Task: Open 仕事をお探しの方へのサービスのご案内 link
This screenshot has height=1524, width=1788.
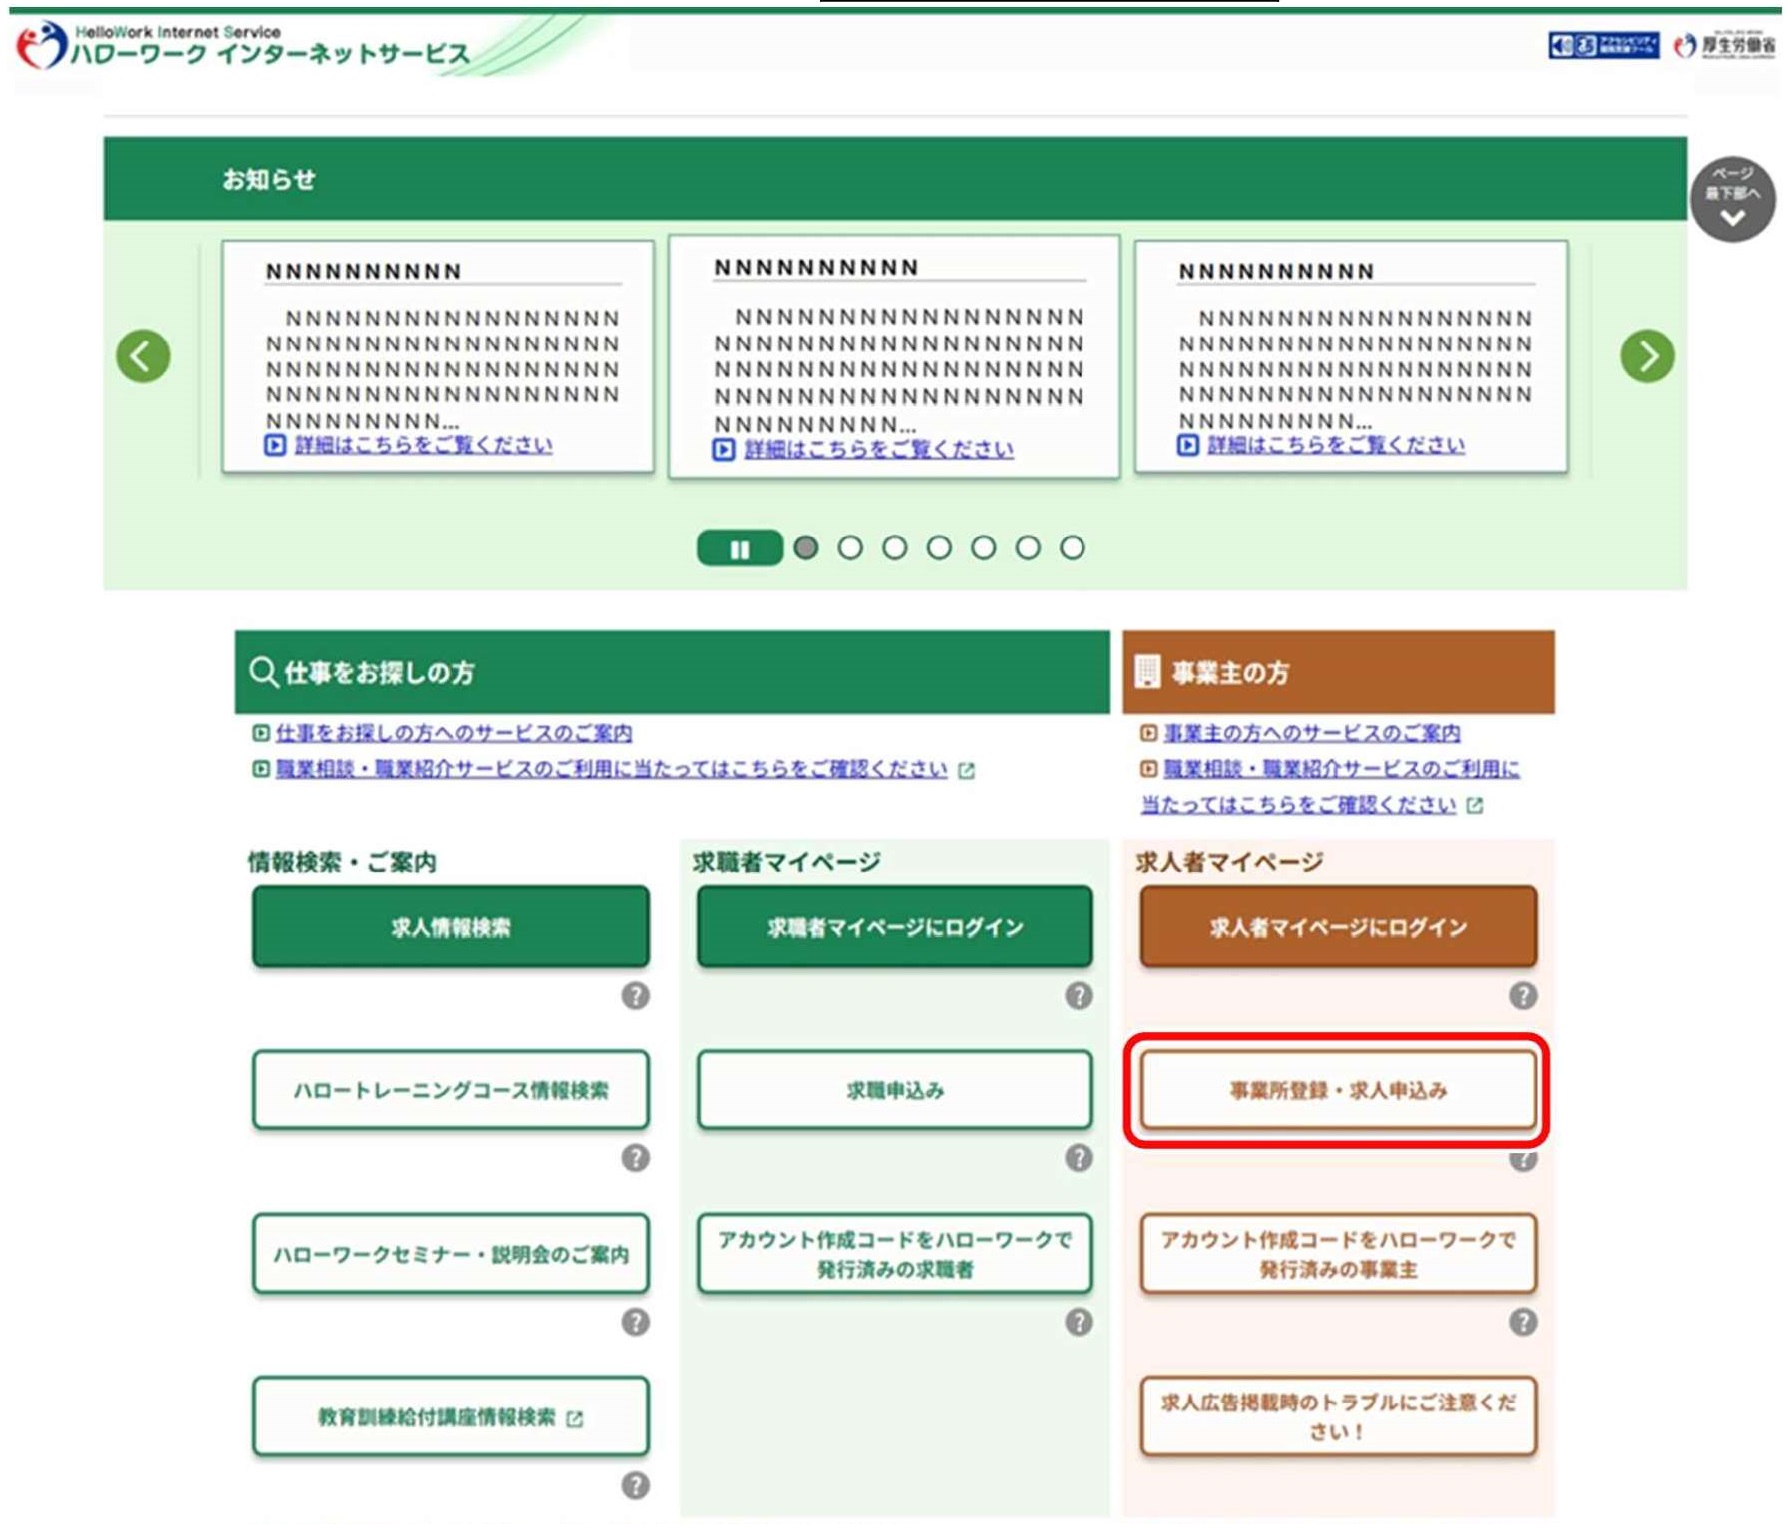Action: click(x=453, y=733)
